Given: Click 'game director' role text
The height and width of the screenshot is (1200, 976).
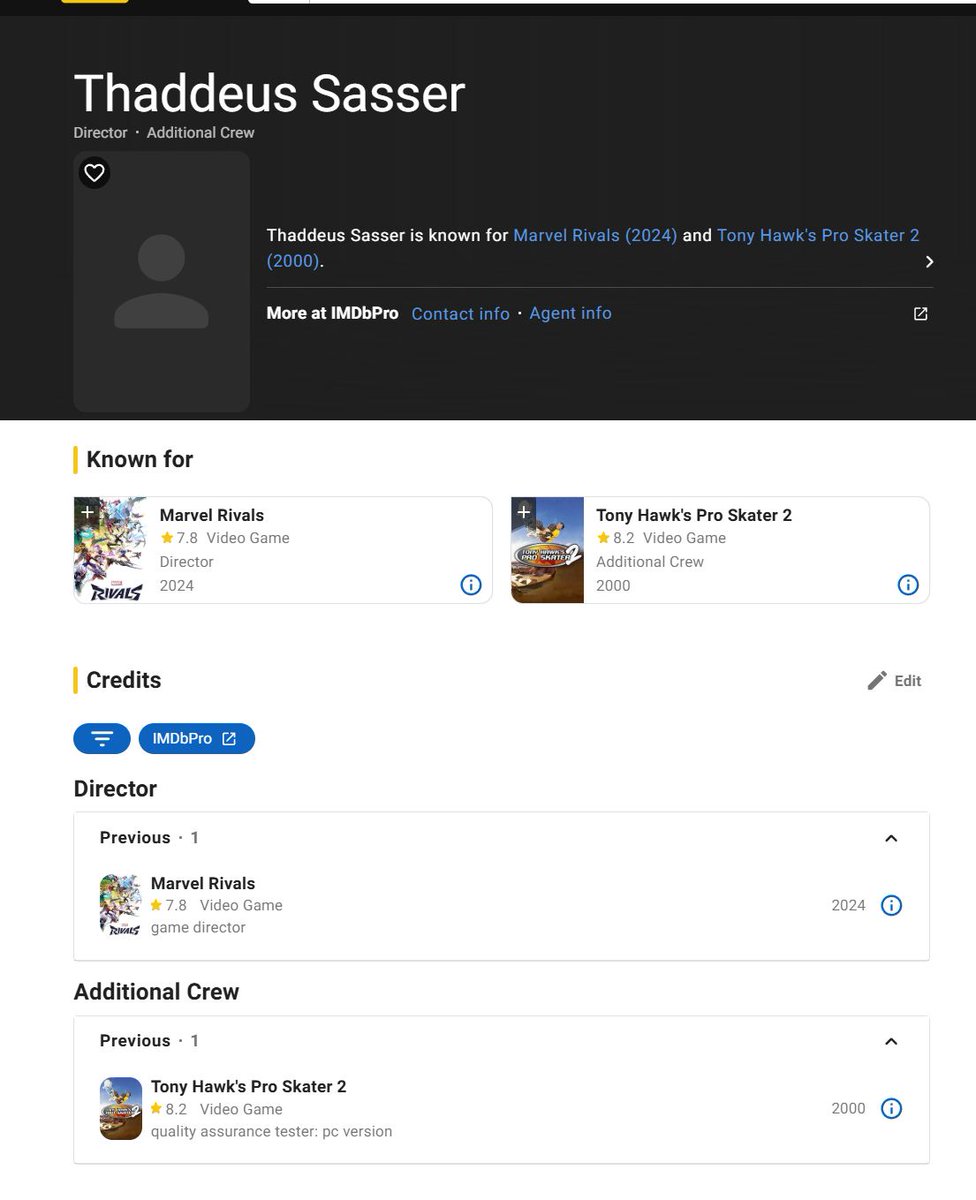Looking at the screenshot, I should coord(198,927).
